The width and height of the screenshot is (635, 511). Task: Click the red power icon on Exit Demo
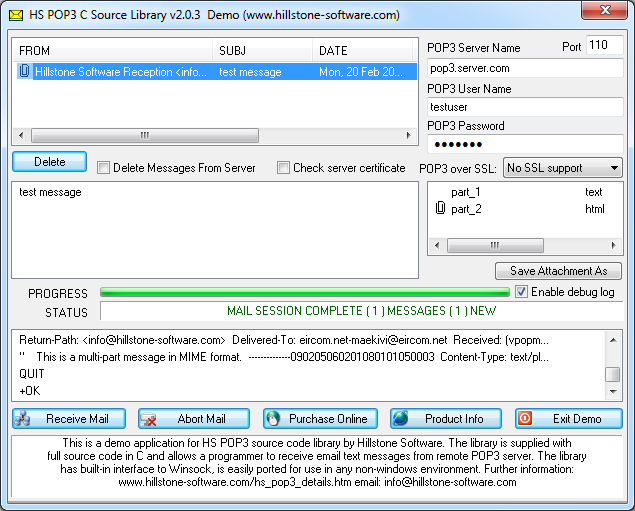525,418
